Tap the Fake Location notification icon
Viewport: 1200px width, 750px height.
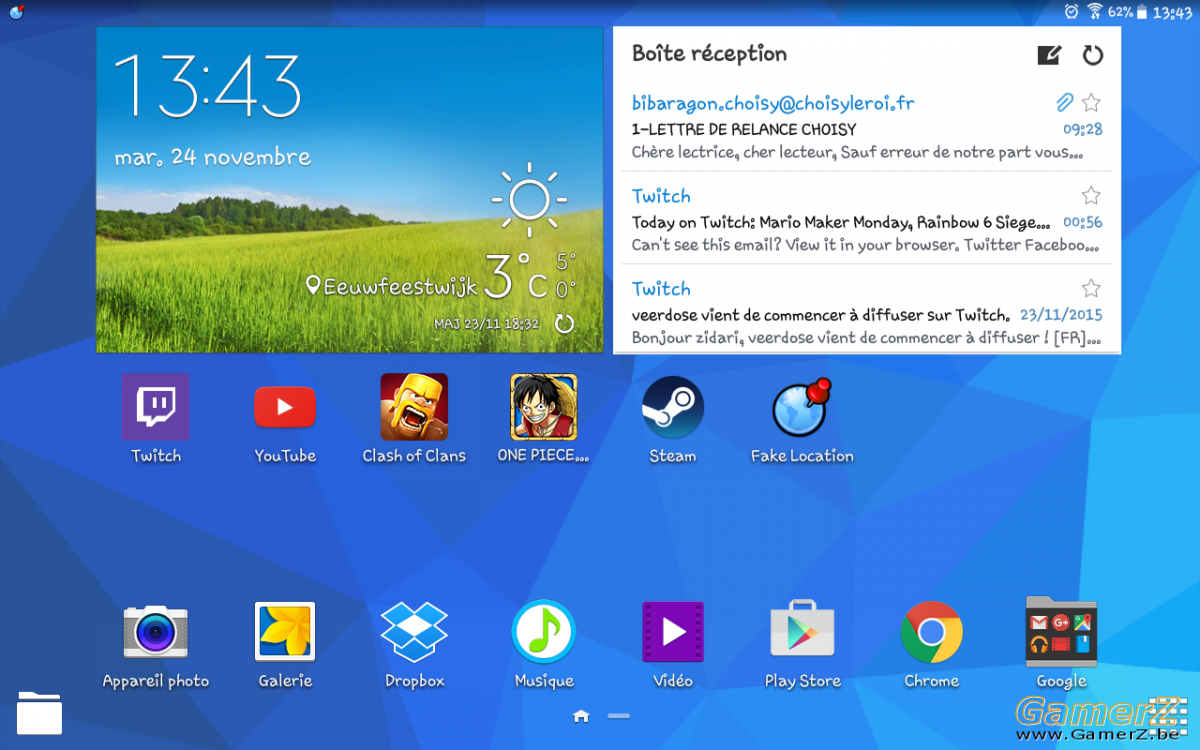tap(16, 12)
